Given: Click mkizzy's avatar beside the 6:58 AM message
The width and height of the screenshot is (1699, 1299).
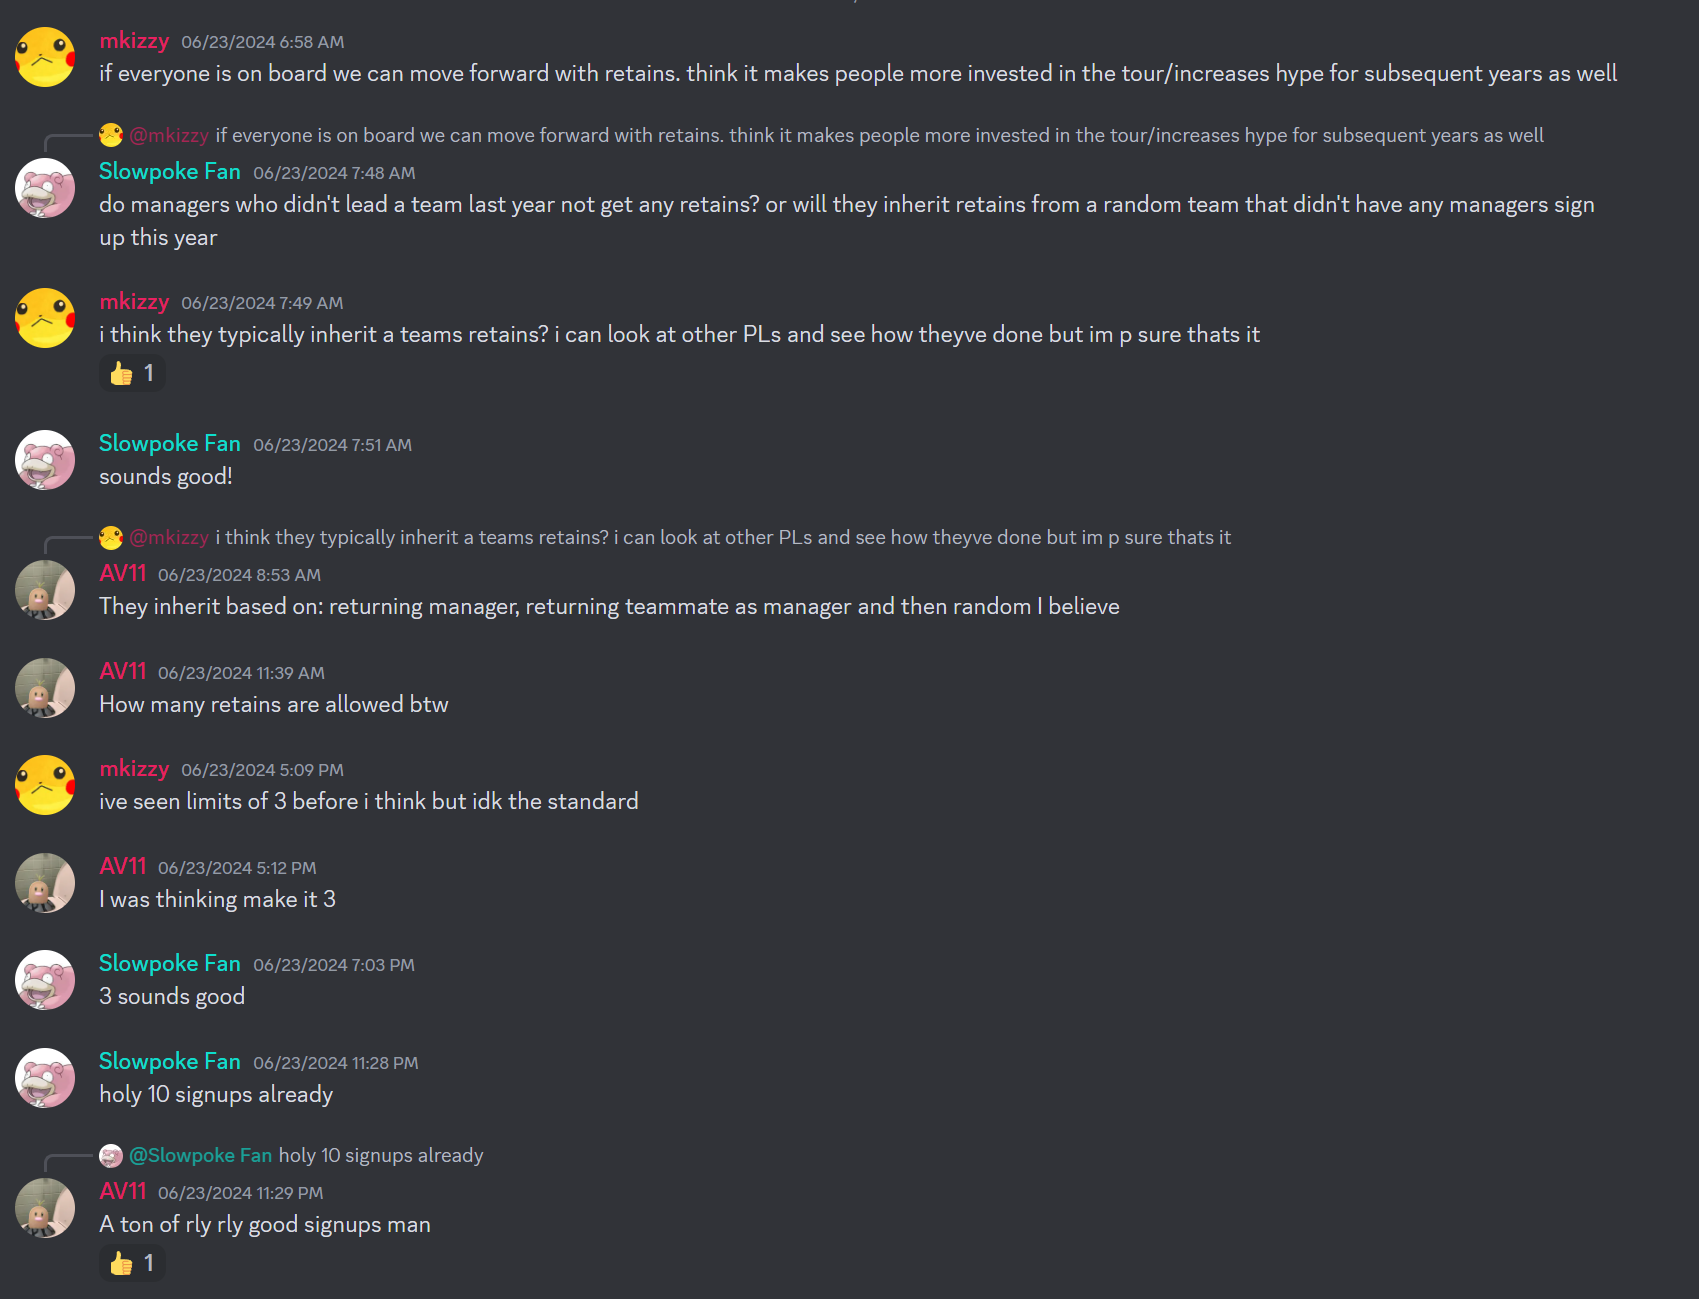Looking at the screenshot, I should pos(45,57).
